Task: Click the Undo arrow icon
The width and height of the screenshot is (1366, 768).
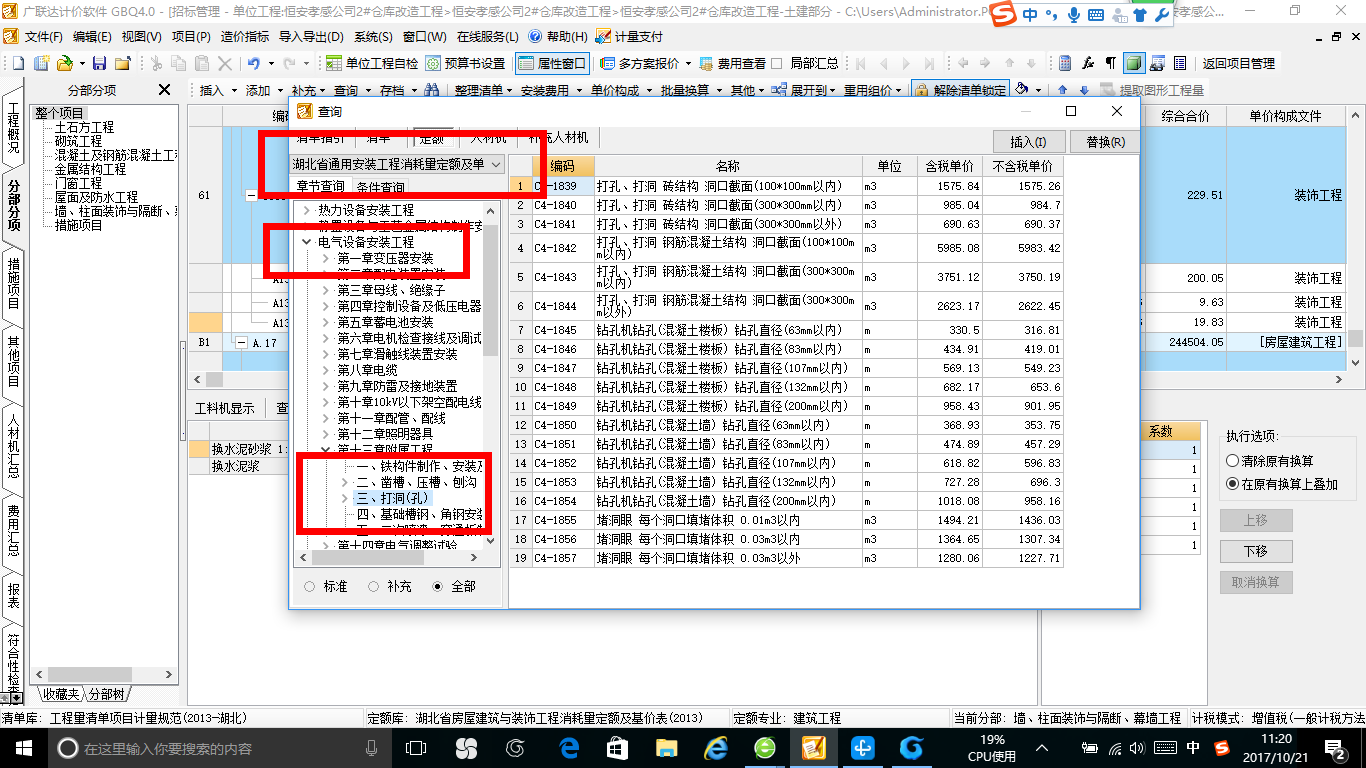Action: pos(253,63)
